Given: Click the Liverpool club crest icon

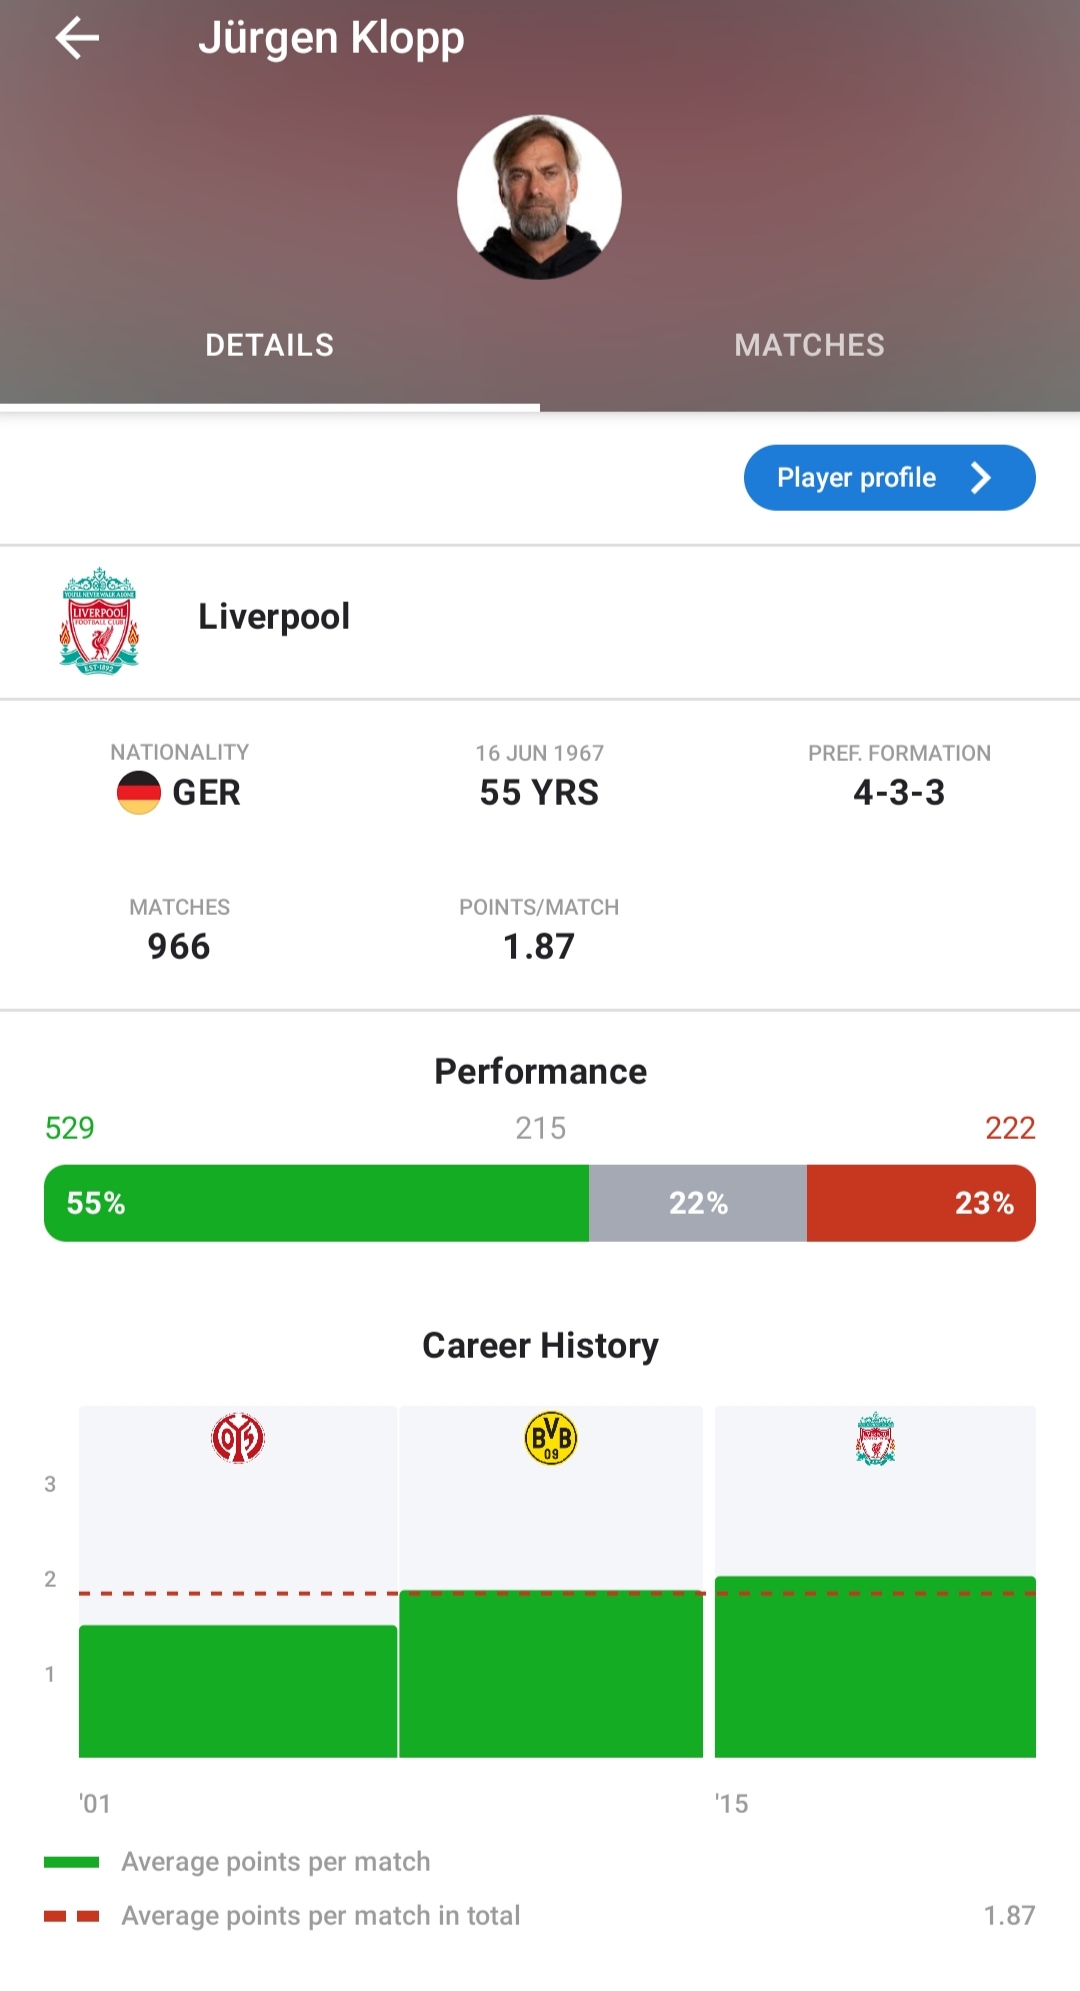Looking at the screenshot, I should (x=99, y=621).
